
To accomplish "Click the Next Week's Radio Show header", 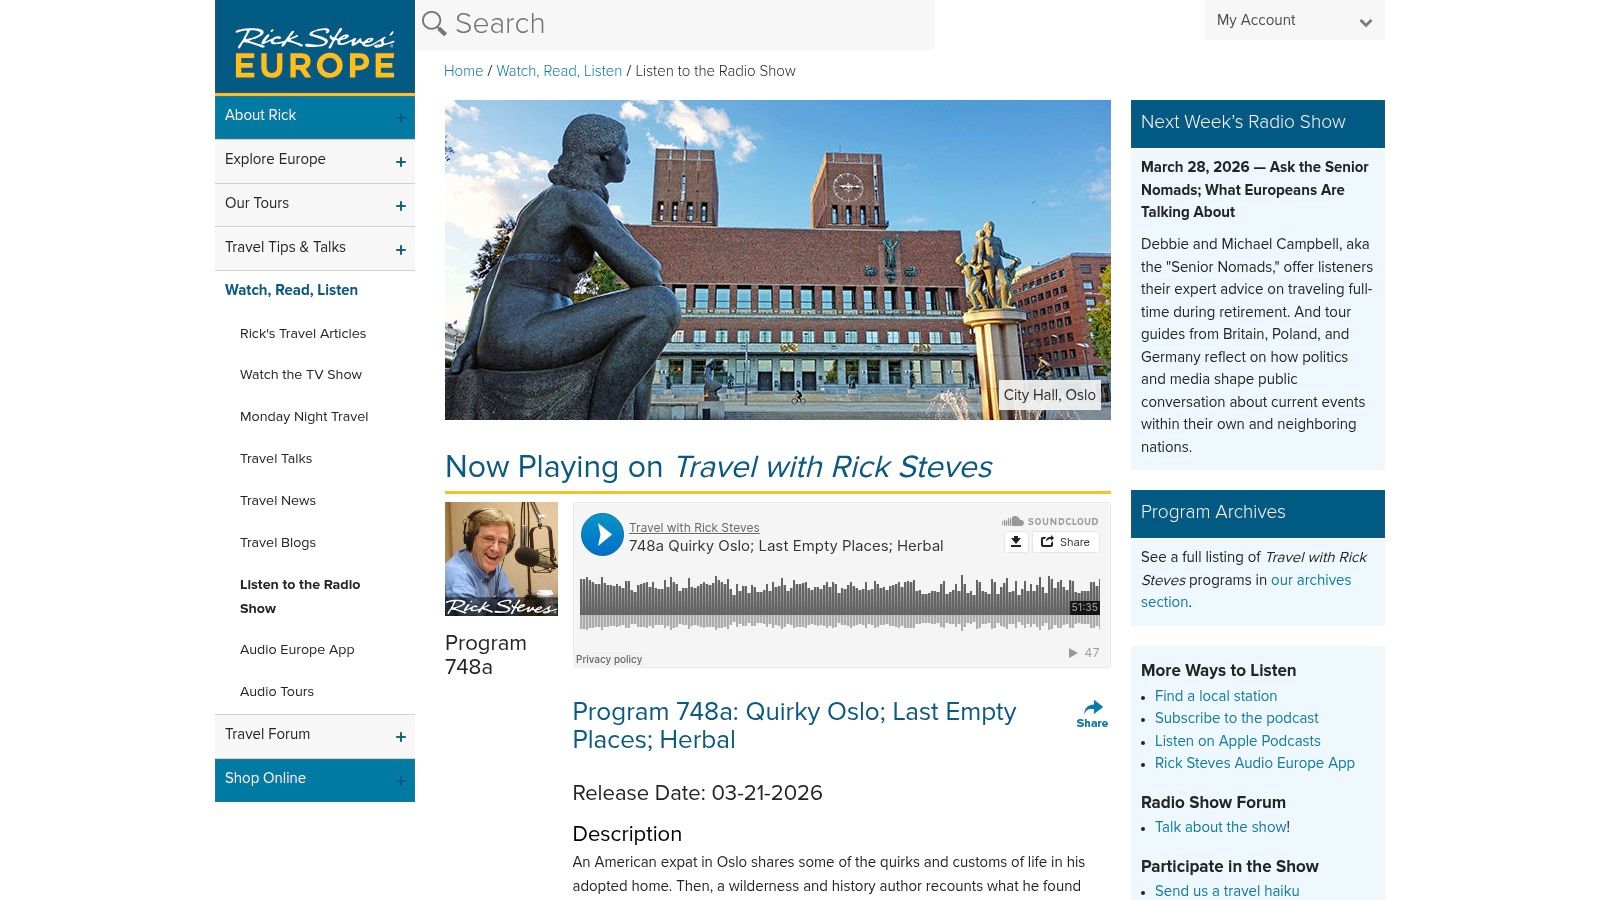I will 1258,123.
